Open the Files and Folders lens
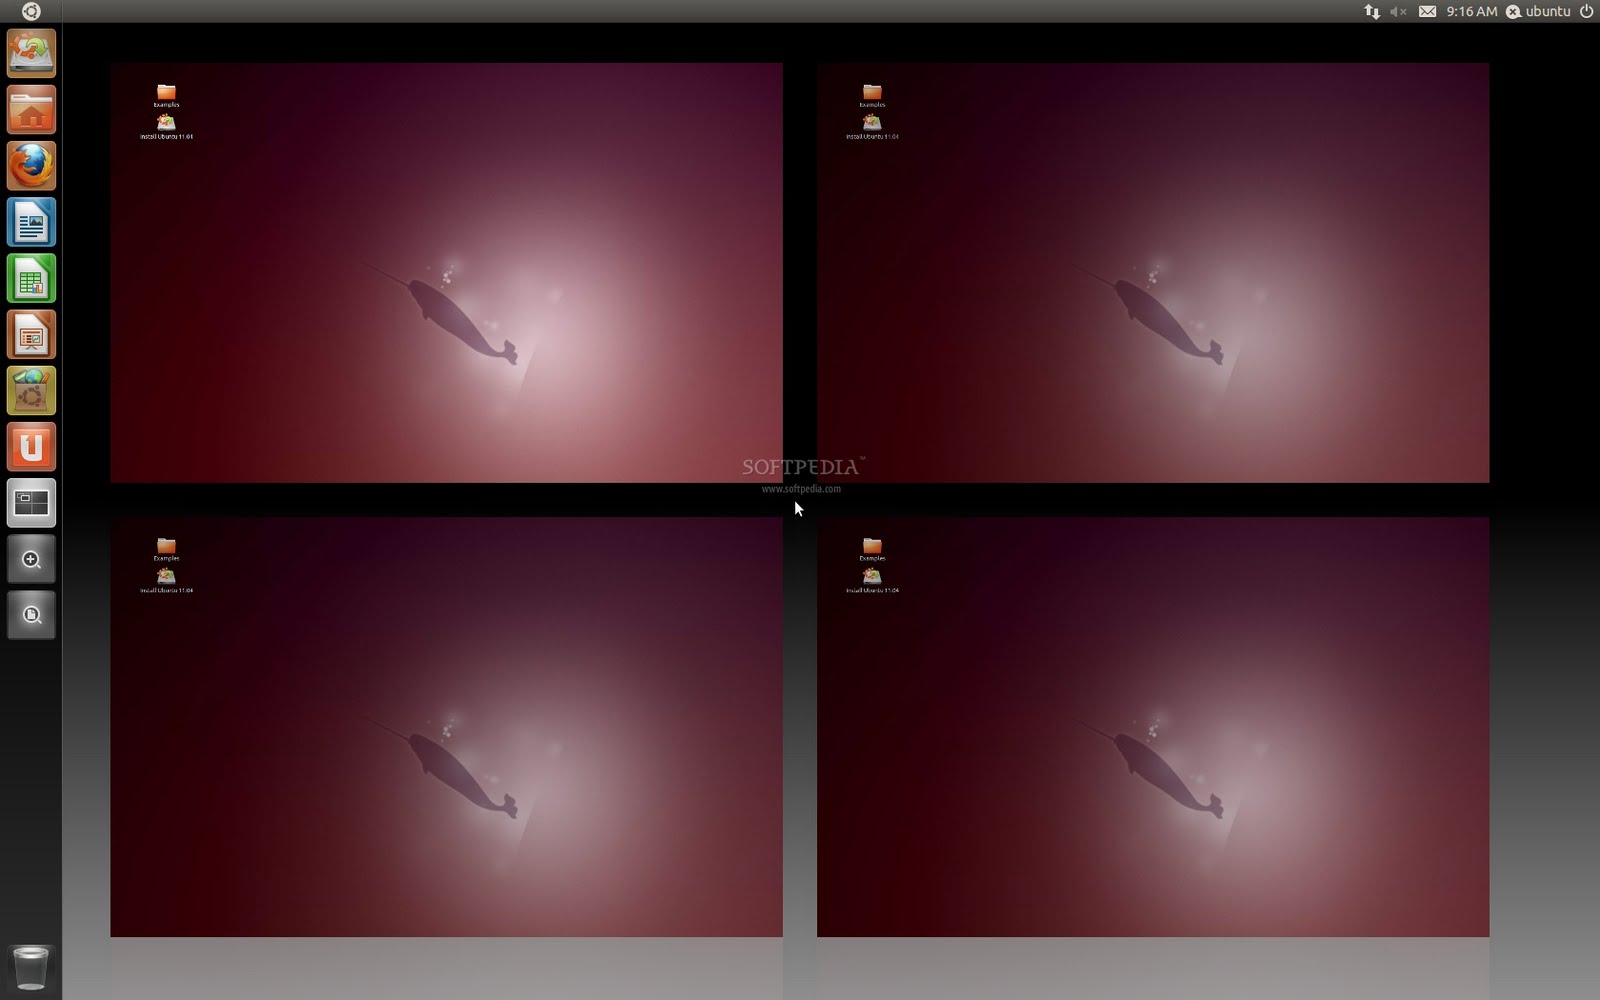Screen dimensions: 1600x1000 [x=31, y=615]
